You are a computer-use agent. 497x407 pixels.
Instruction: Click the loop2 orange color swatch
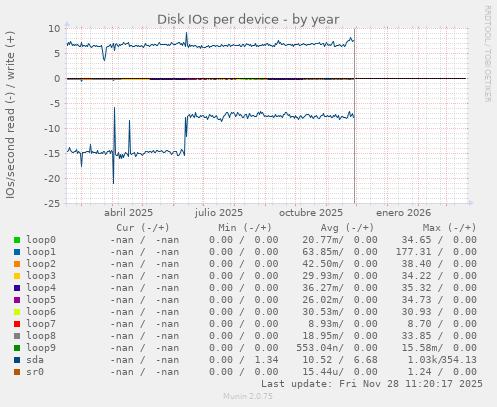17,264
